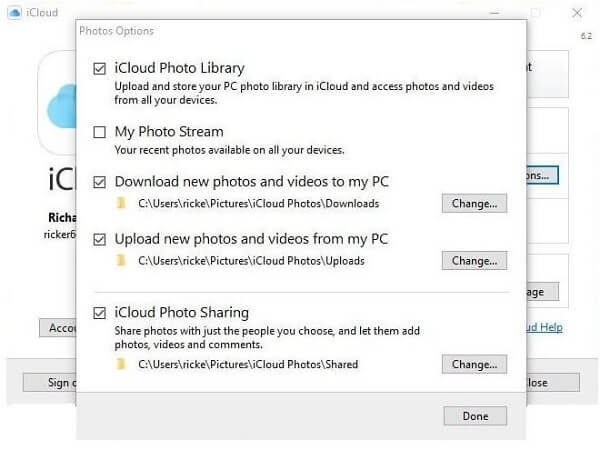
Task: Uncheck Download new photos and videos checkbox
Action: pos(99,182)
